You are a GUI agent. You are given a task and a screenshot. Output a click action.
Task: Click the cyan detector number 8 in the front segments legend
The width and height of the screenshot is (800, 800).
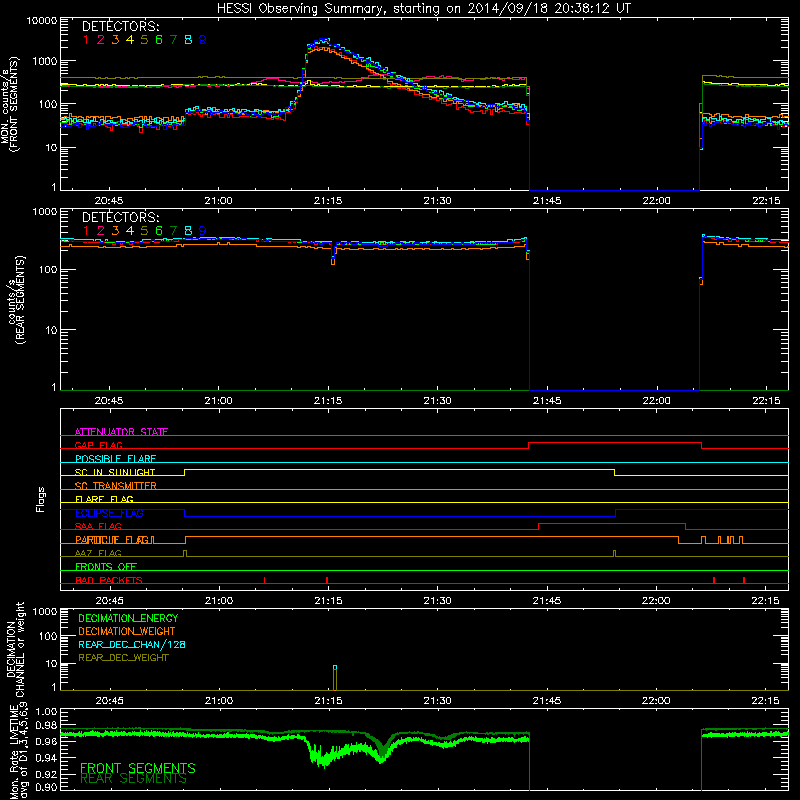[188, 40]
